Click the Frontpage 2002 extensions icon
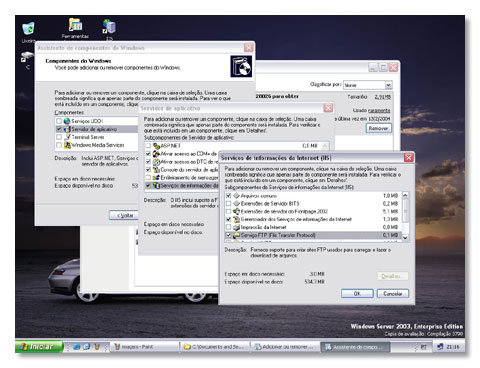Image resolution: width=480 pixels, height=368 pixels. 236,211
